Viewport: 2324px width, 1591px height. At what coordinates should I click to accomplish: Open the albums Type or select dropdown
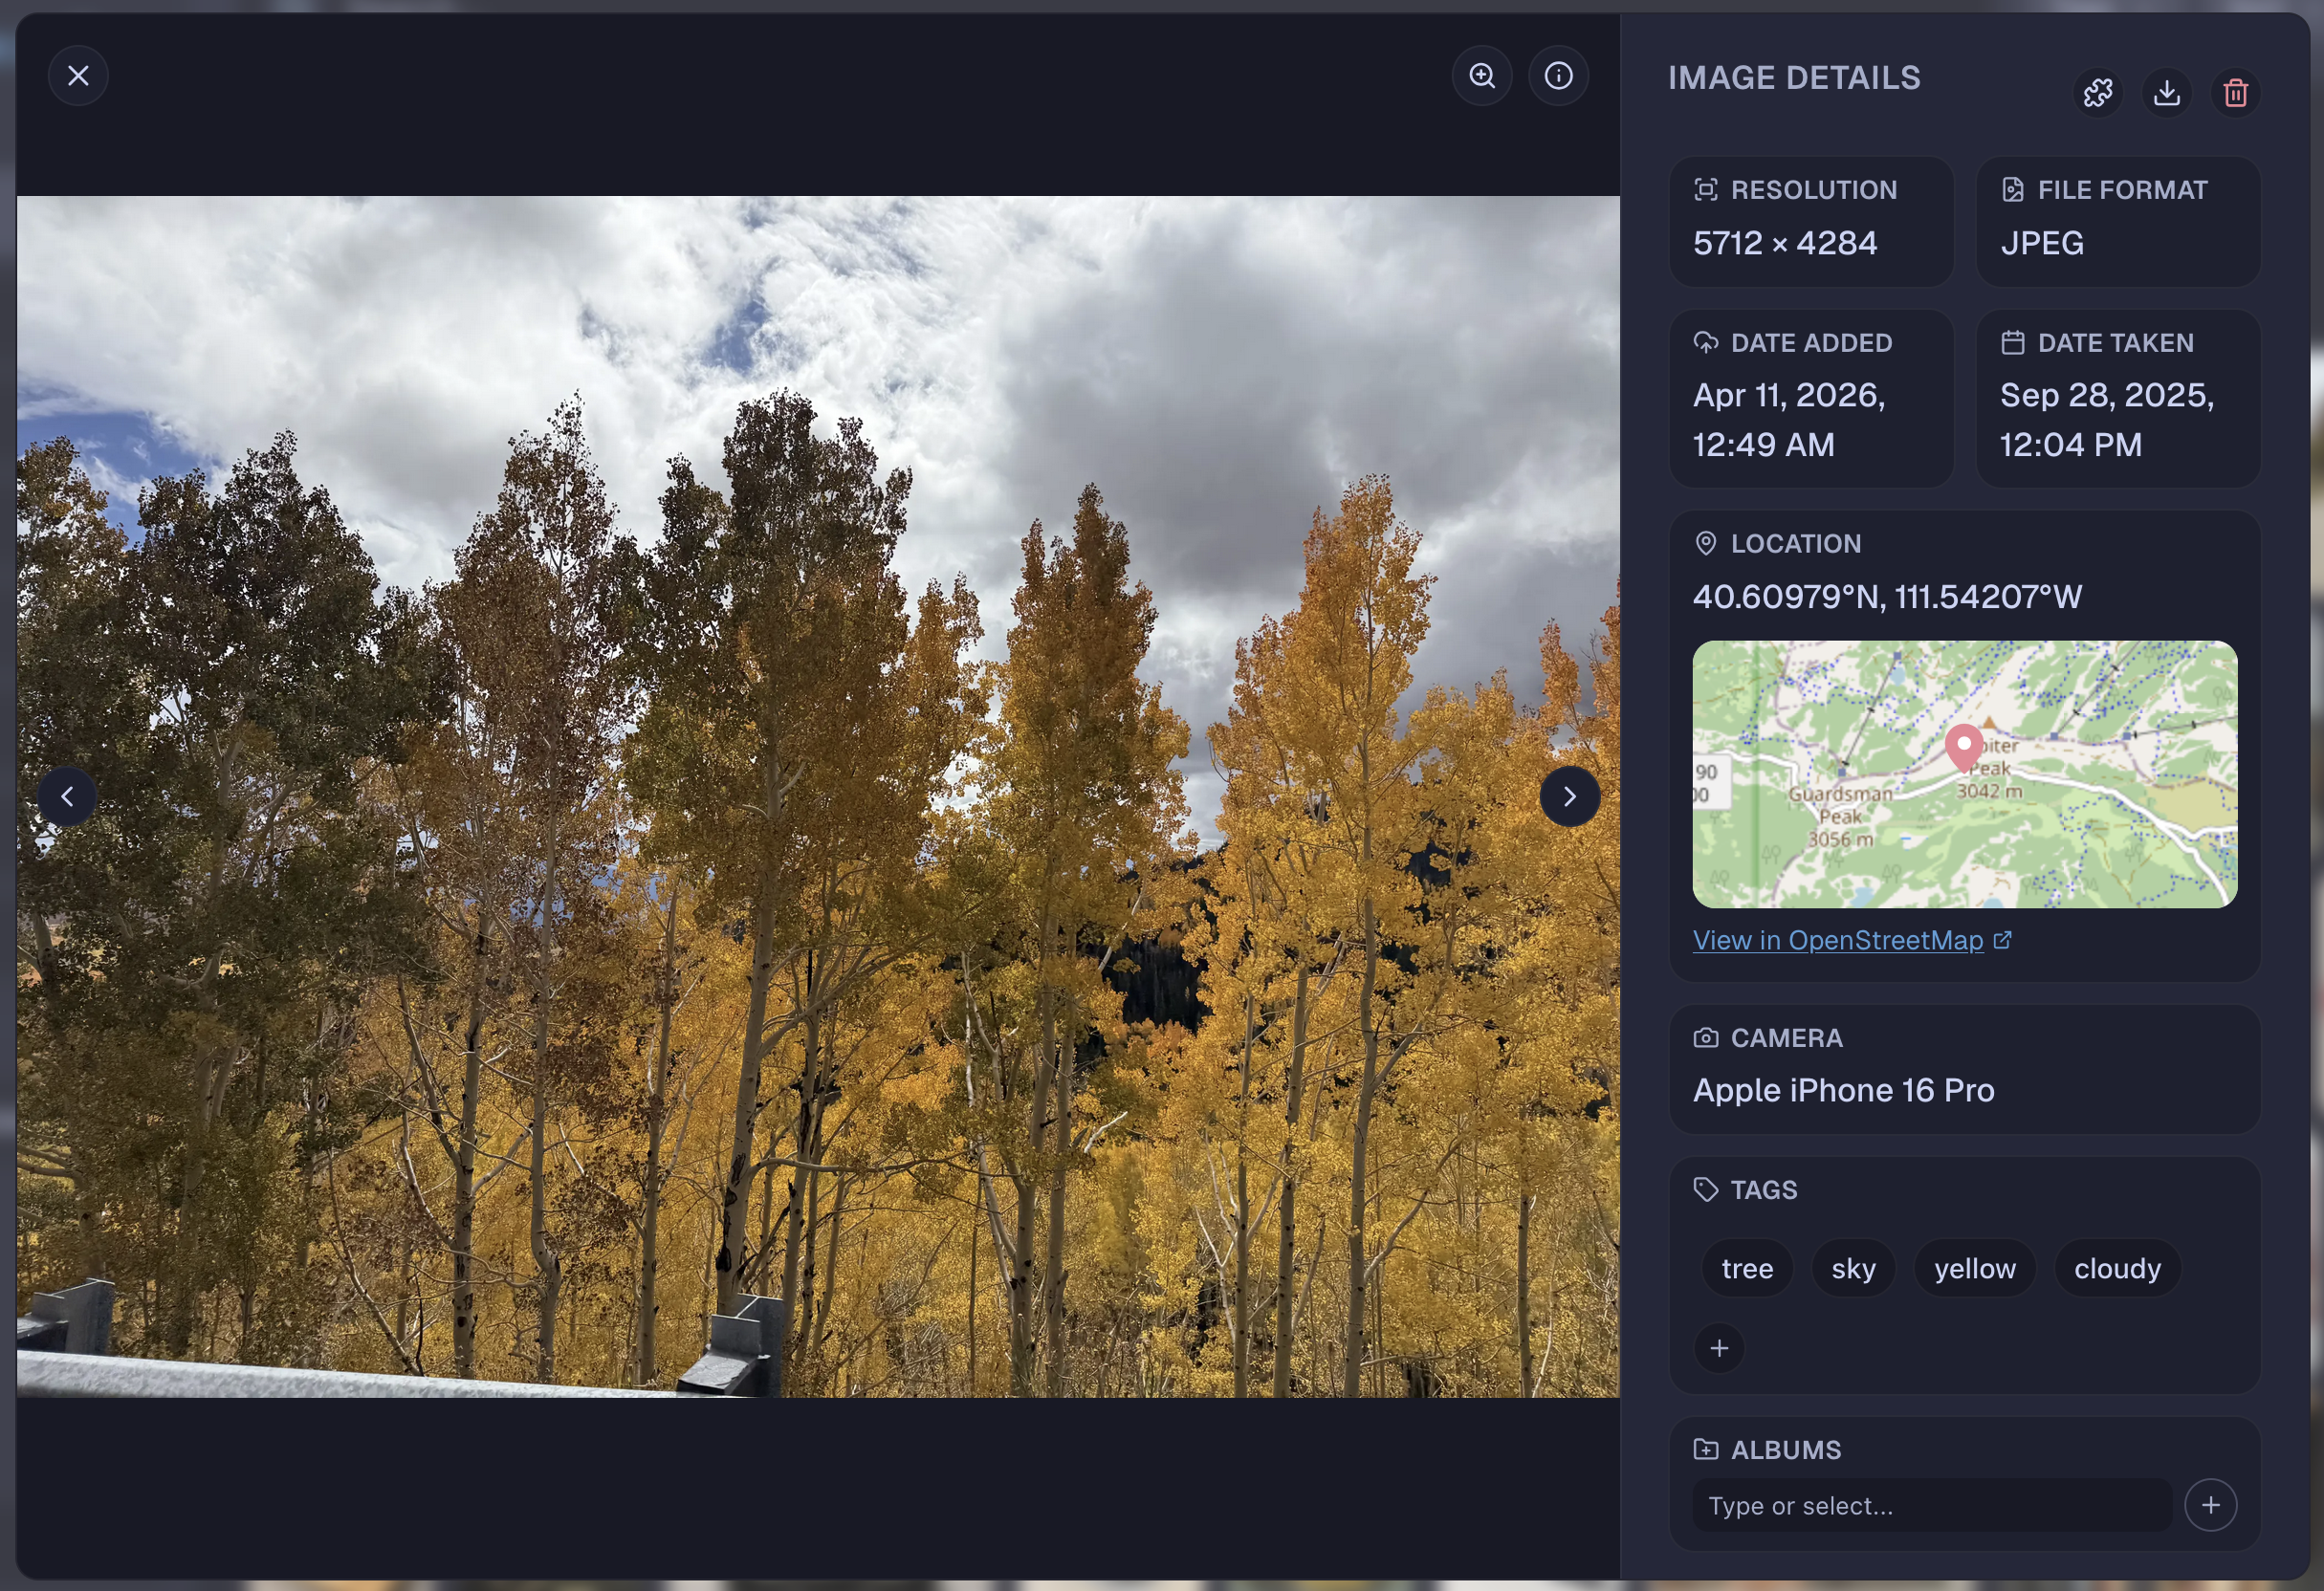coord(1930,1504)
